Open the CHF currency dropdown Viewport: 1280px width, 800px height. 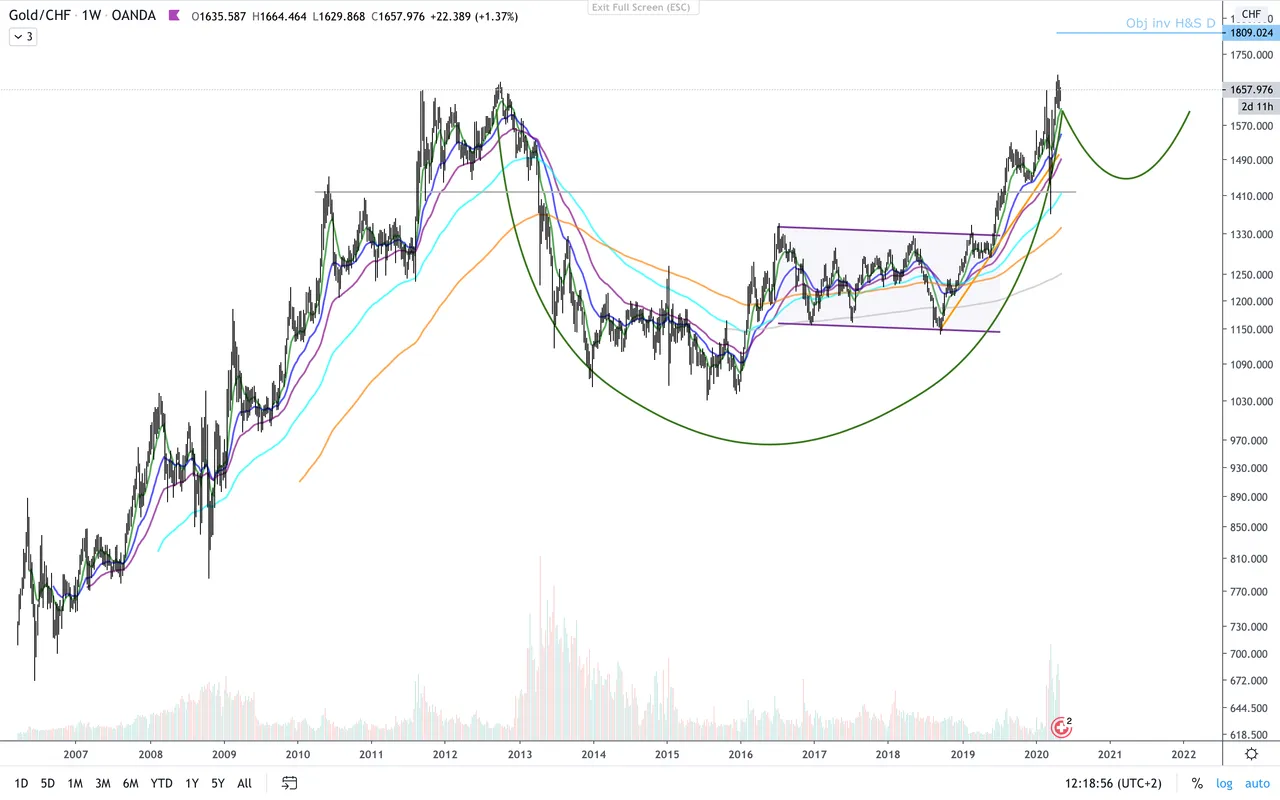tap(1251, 14)
